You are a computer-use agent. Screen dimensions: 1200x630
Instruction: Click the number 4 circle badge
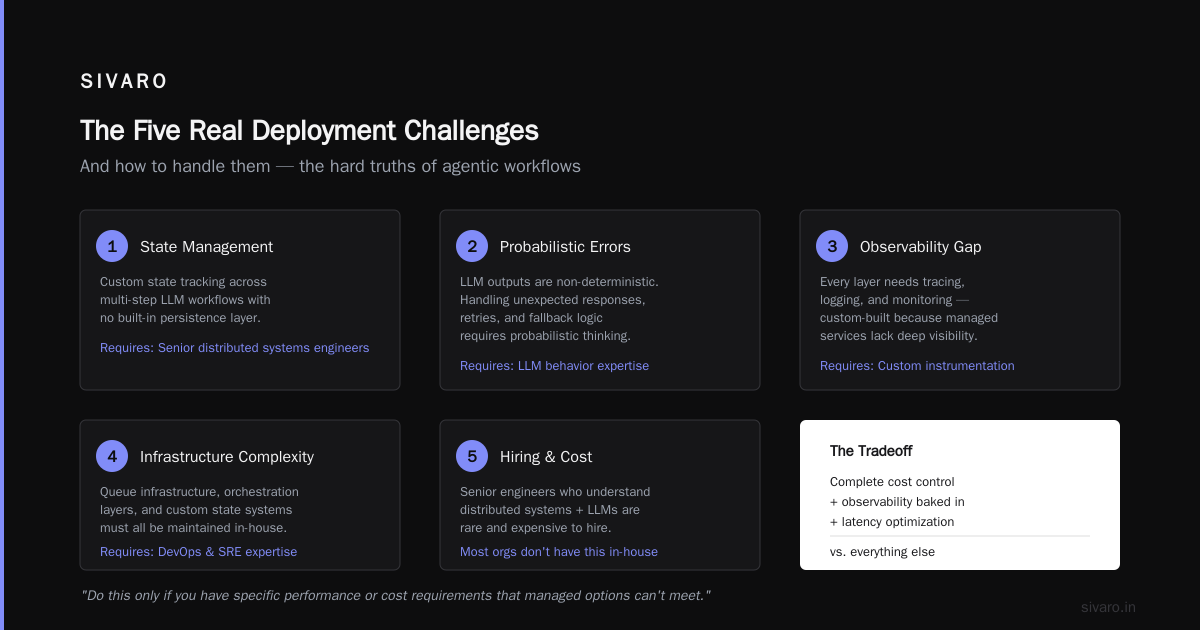click(x=112, y=456)
